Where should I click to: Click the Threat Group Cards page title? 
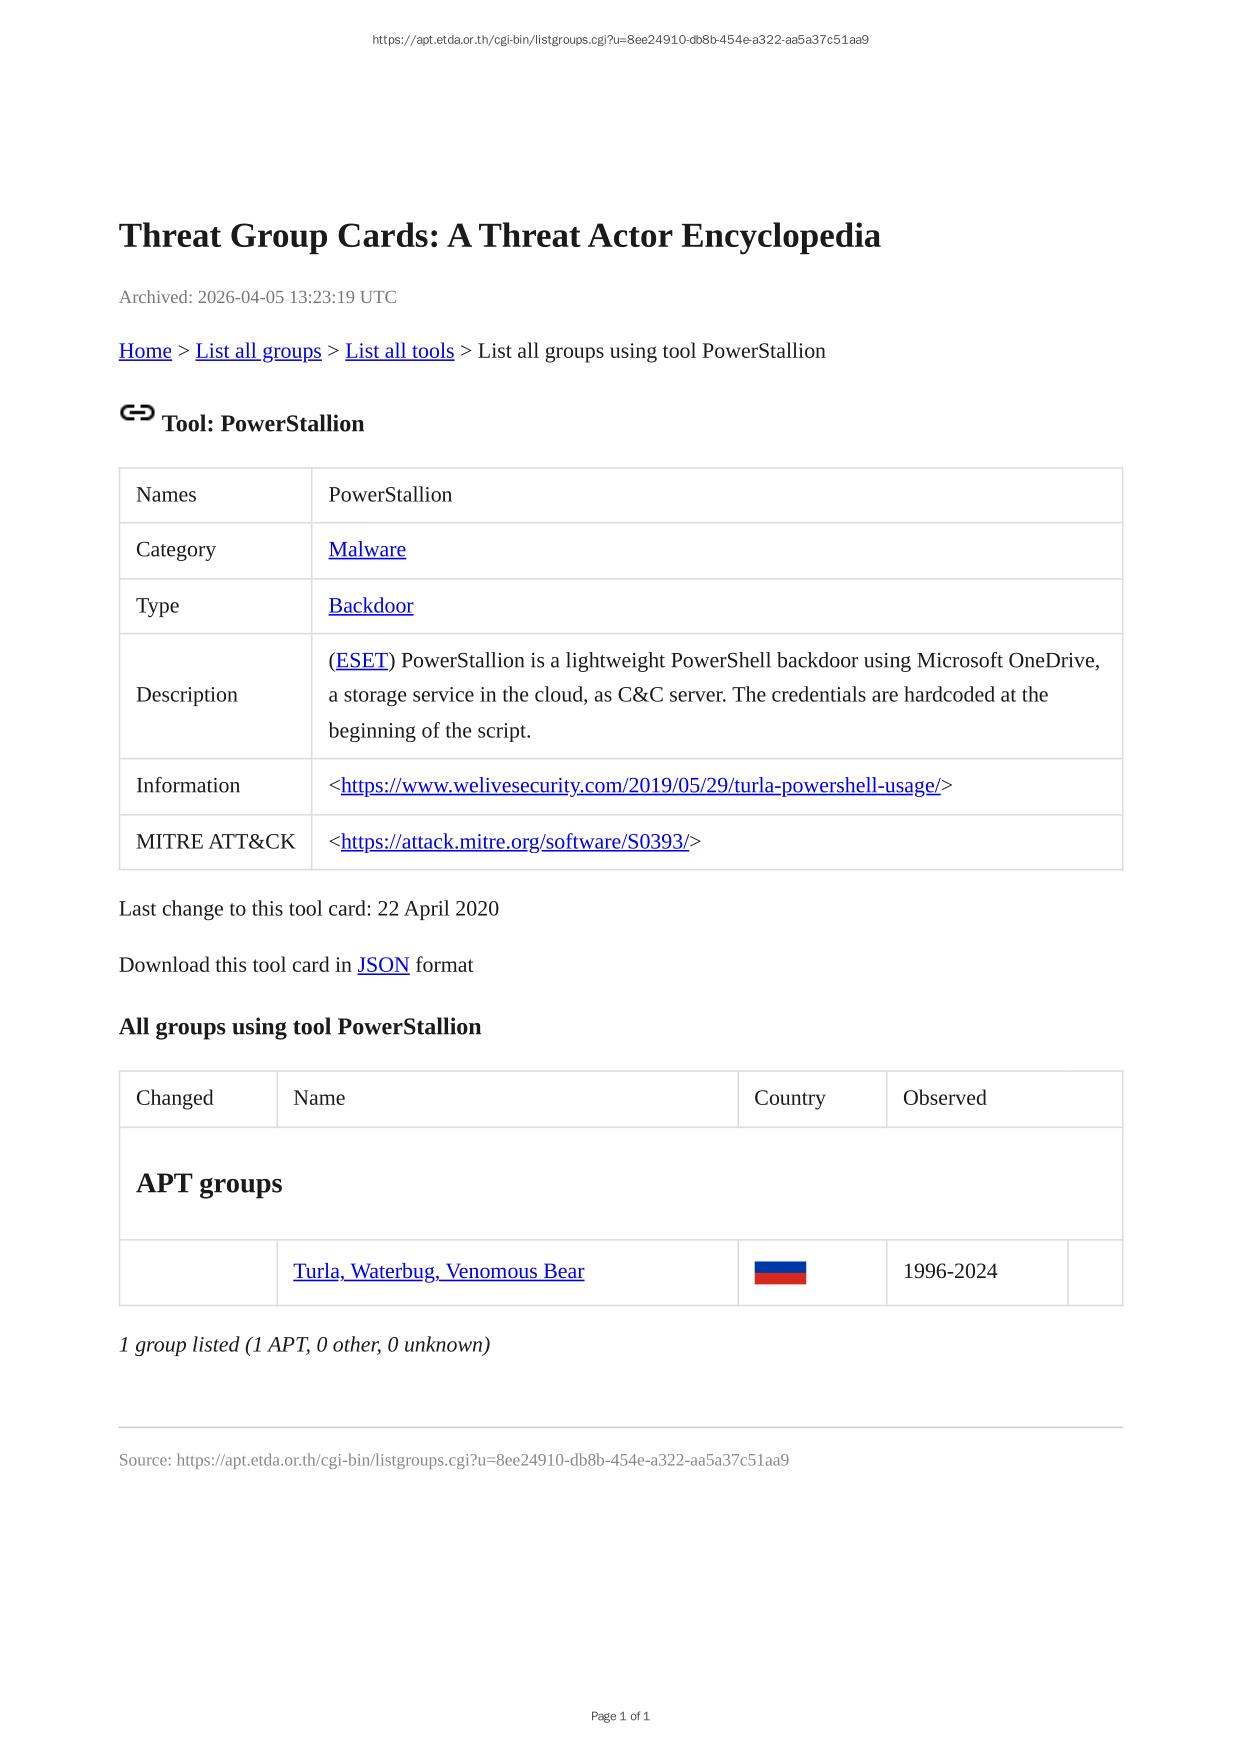pos(499,236)
